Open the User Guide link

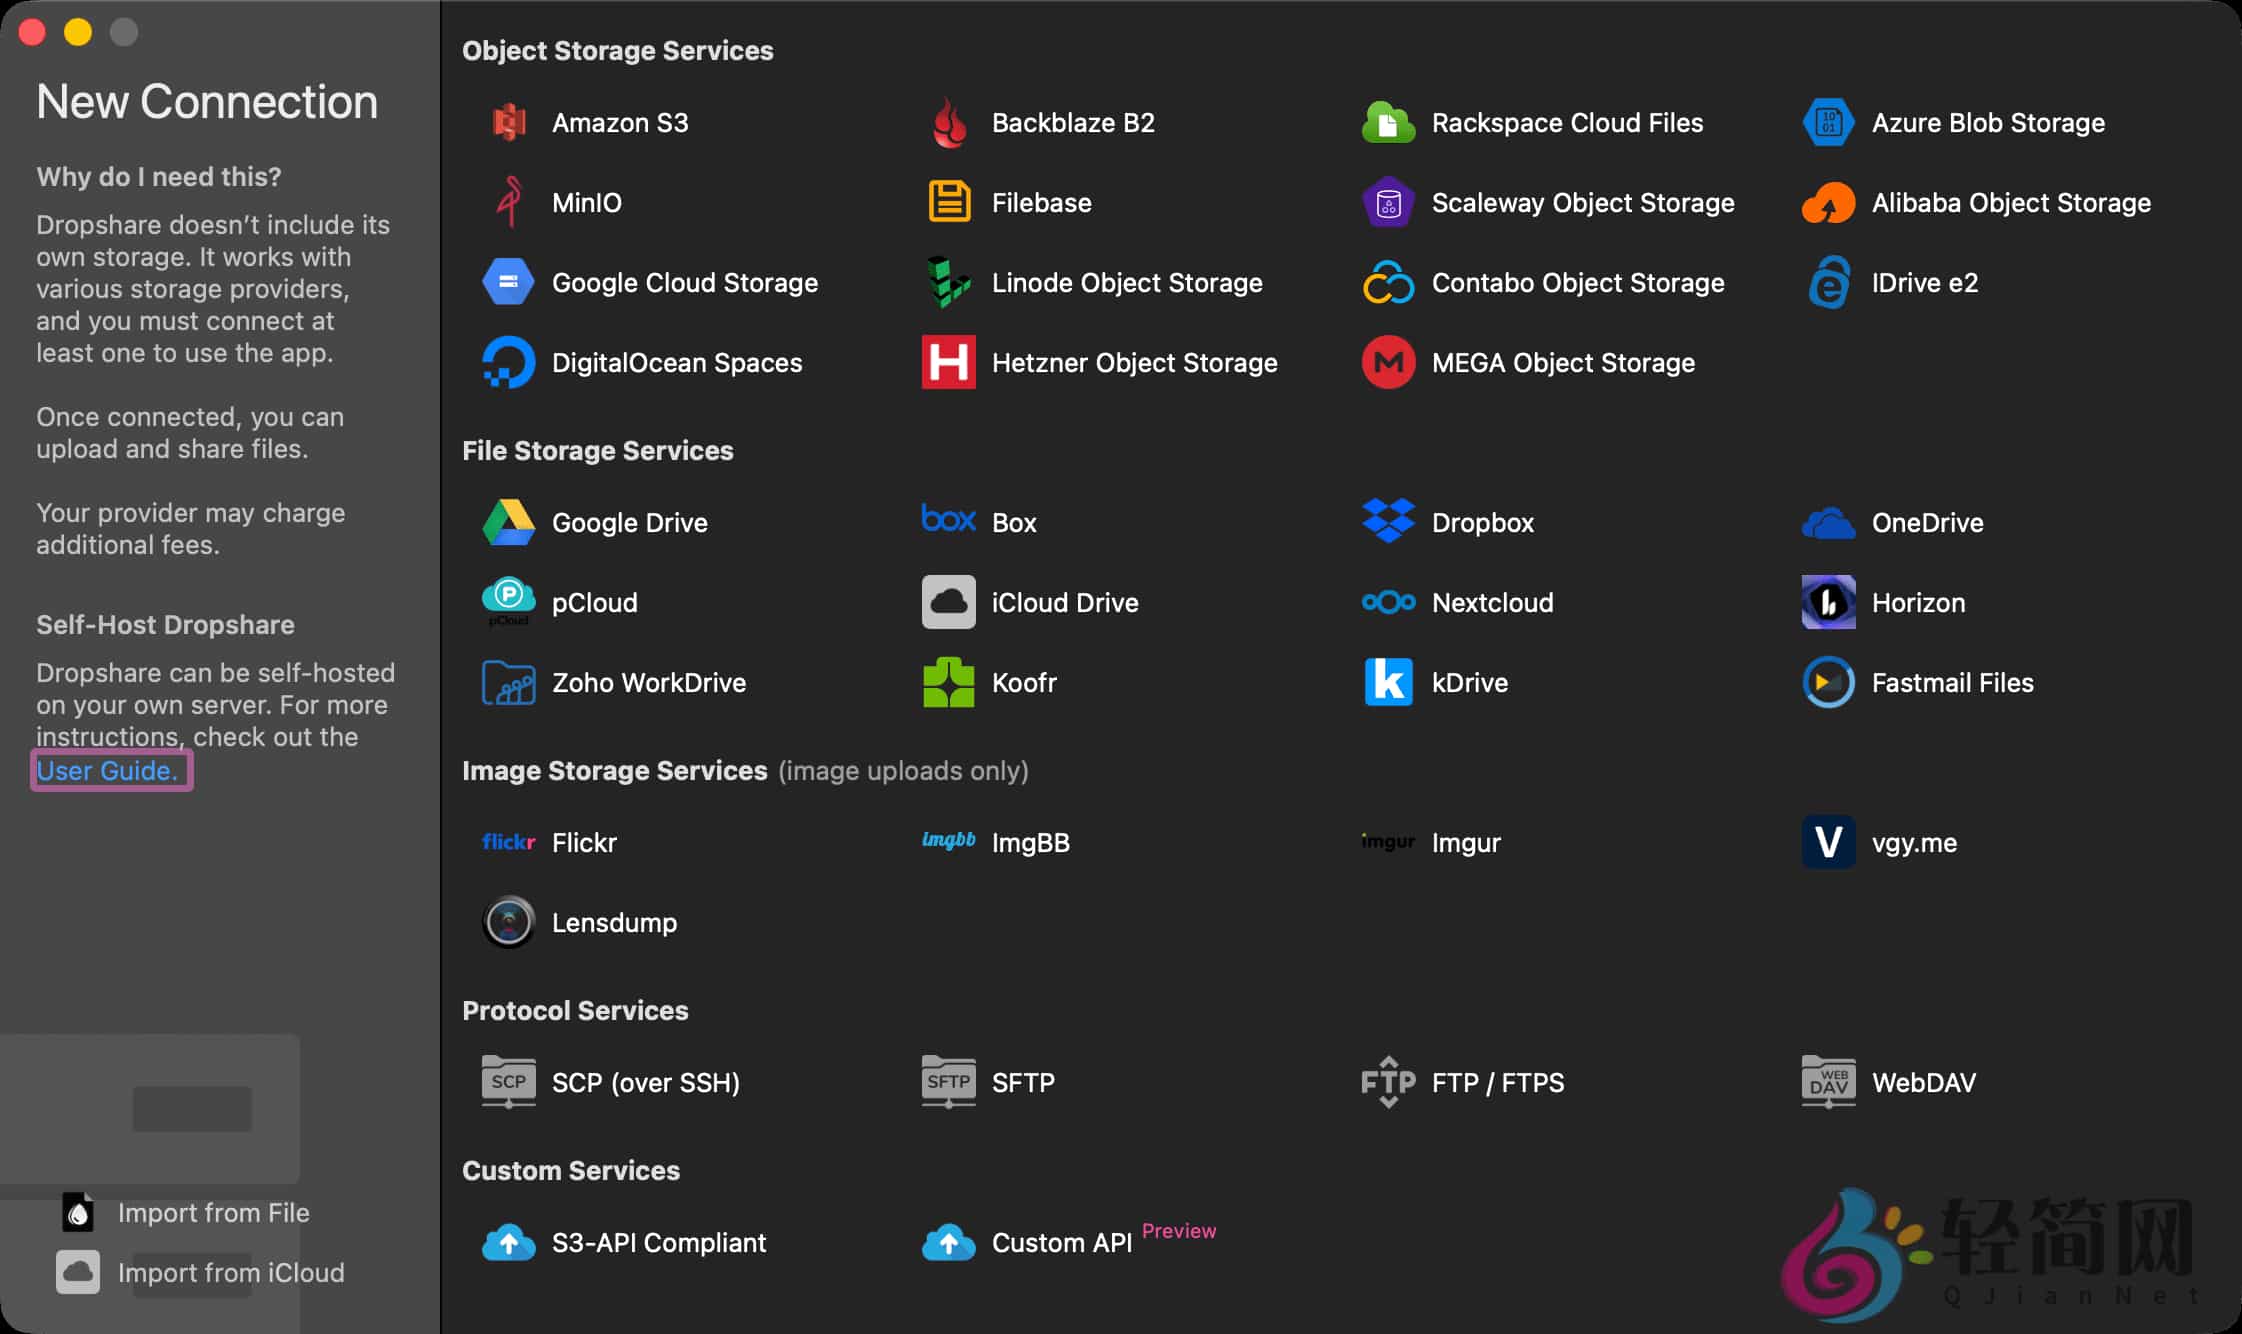(107, 771)
